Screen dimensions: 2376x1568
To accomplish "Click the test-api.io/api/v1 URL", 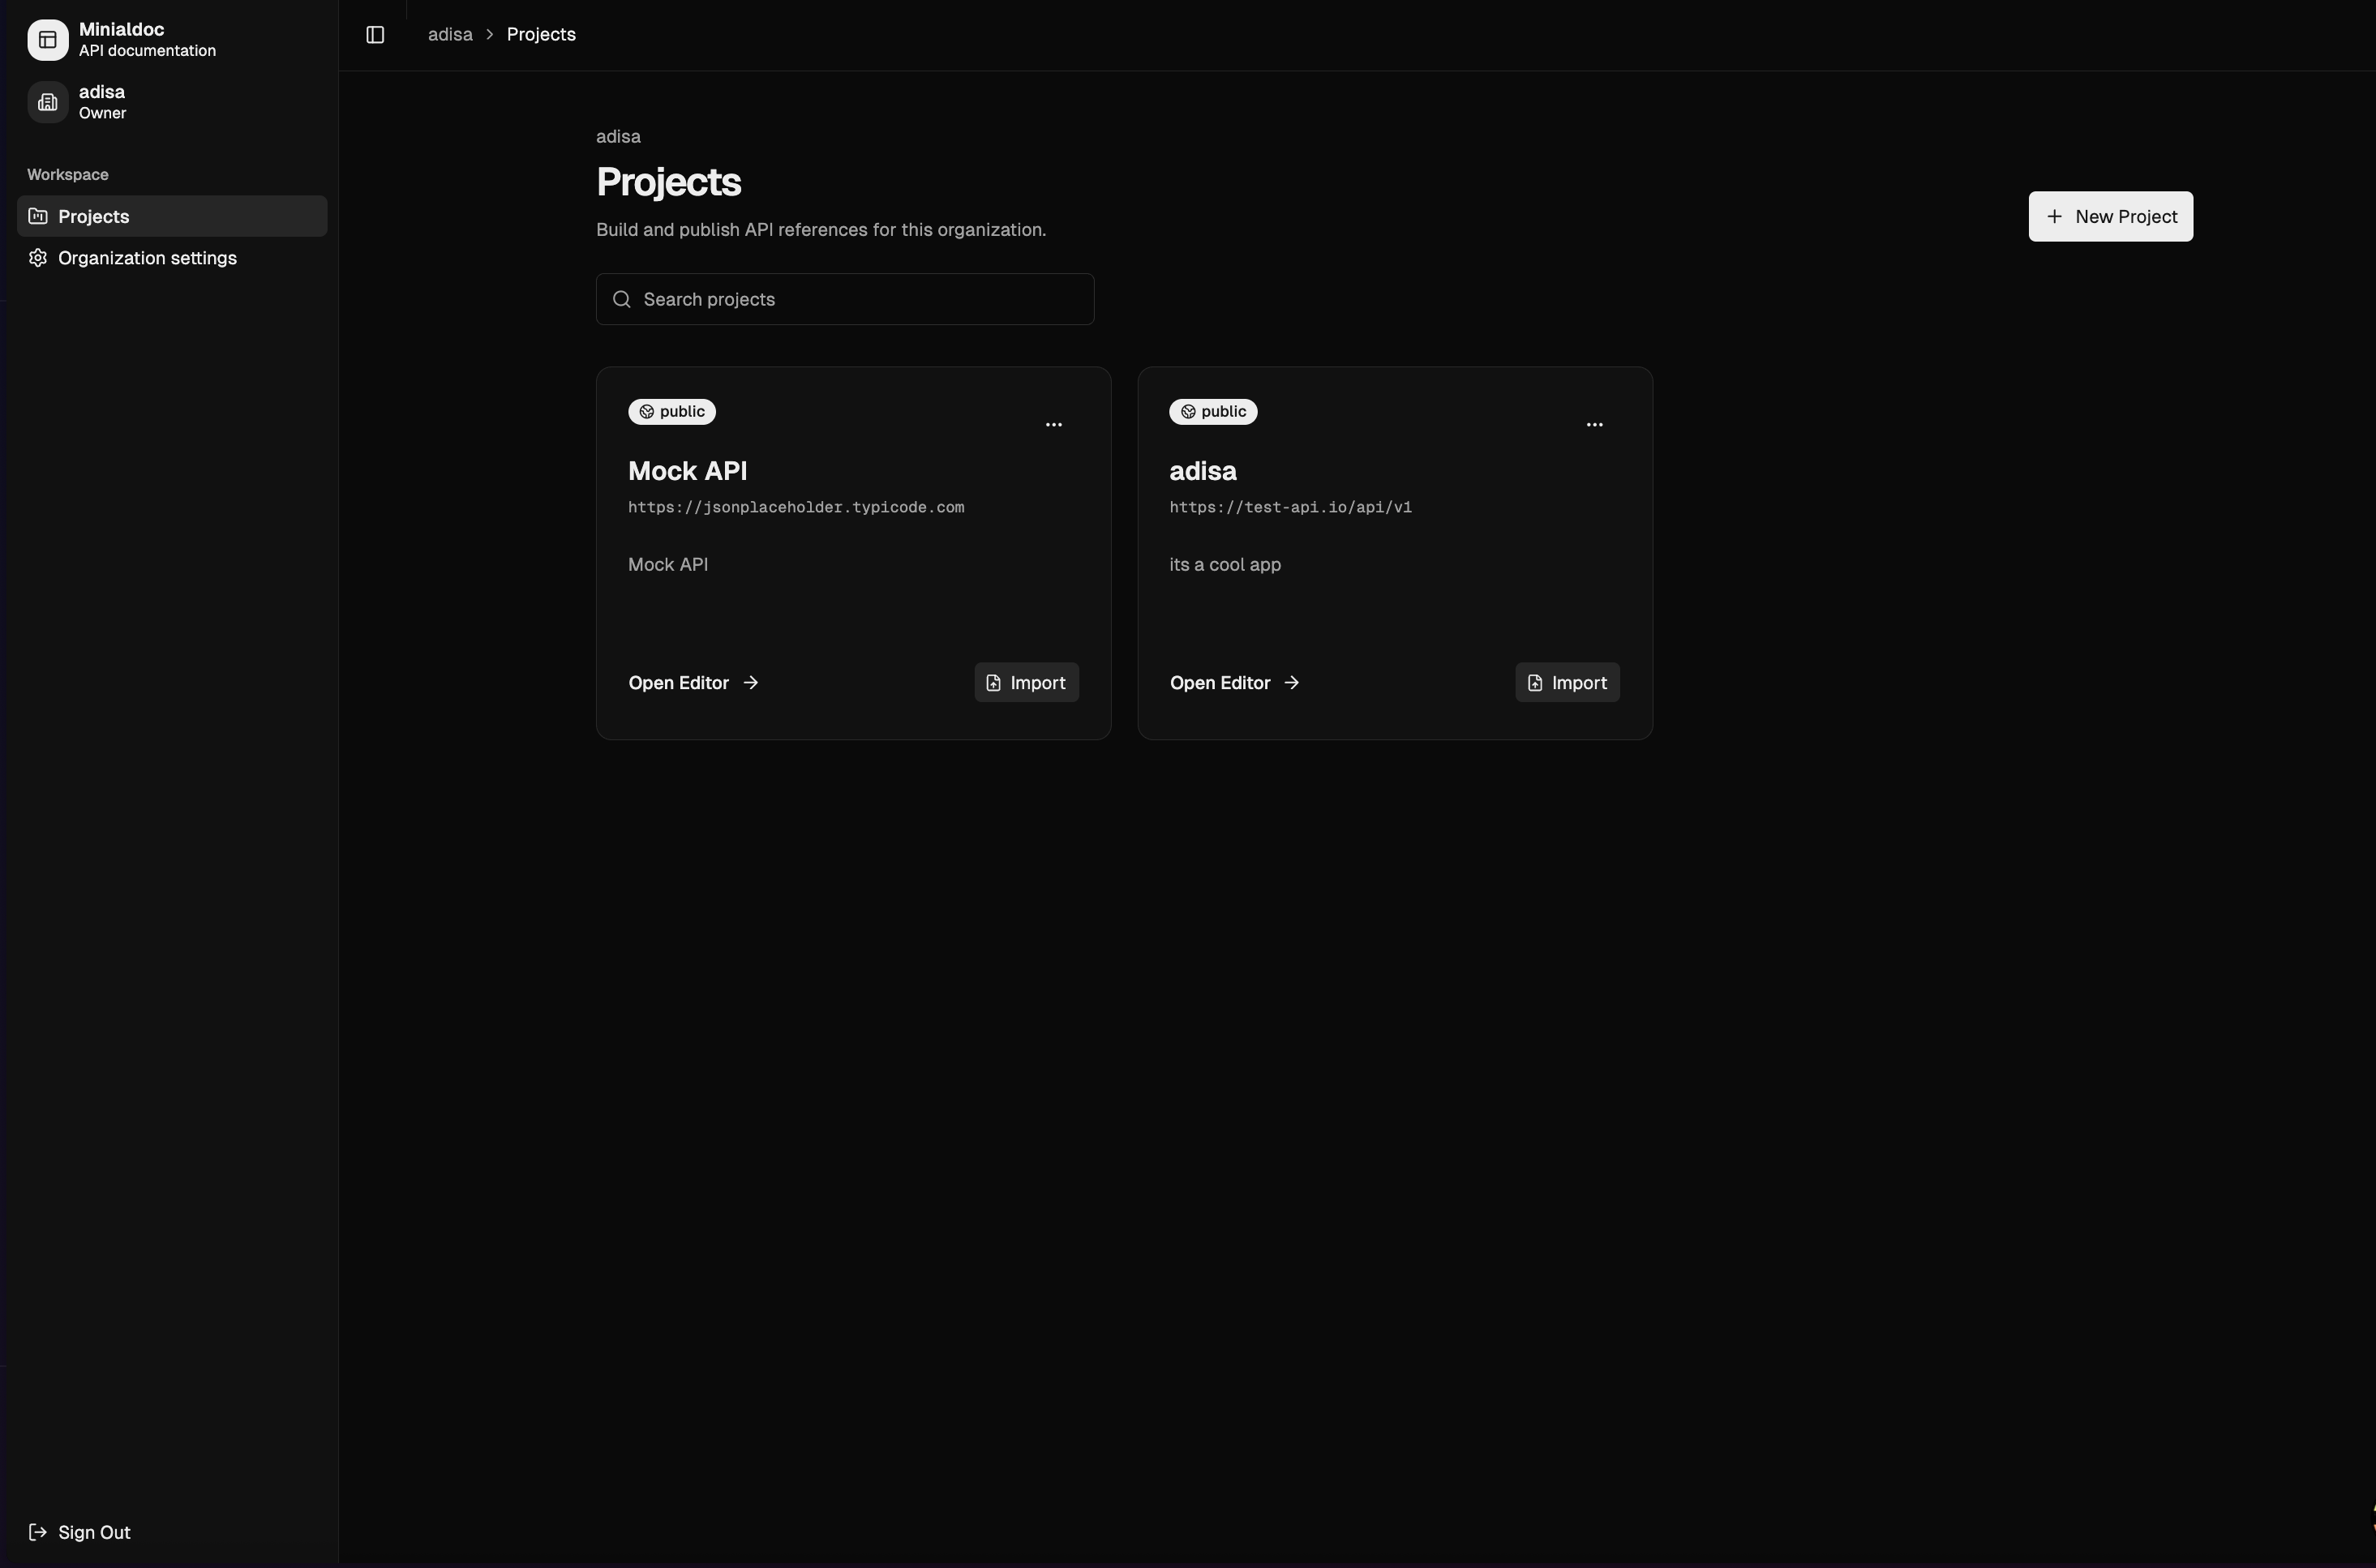I will pos(1290,508).
